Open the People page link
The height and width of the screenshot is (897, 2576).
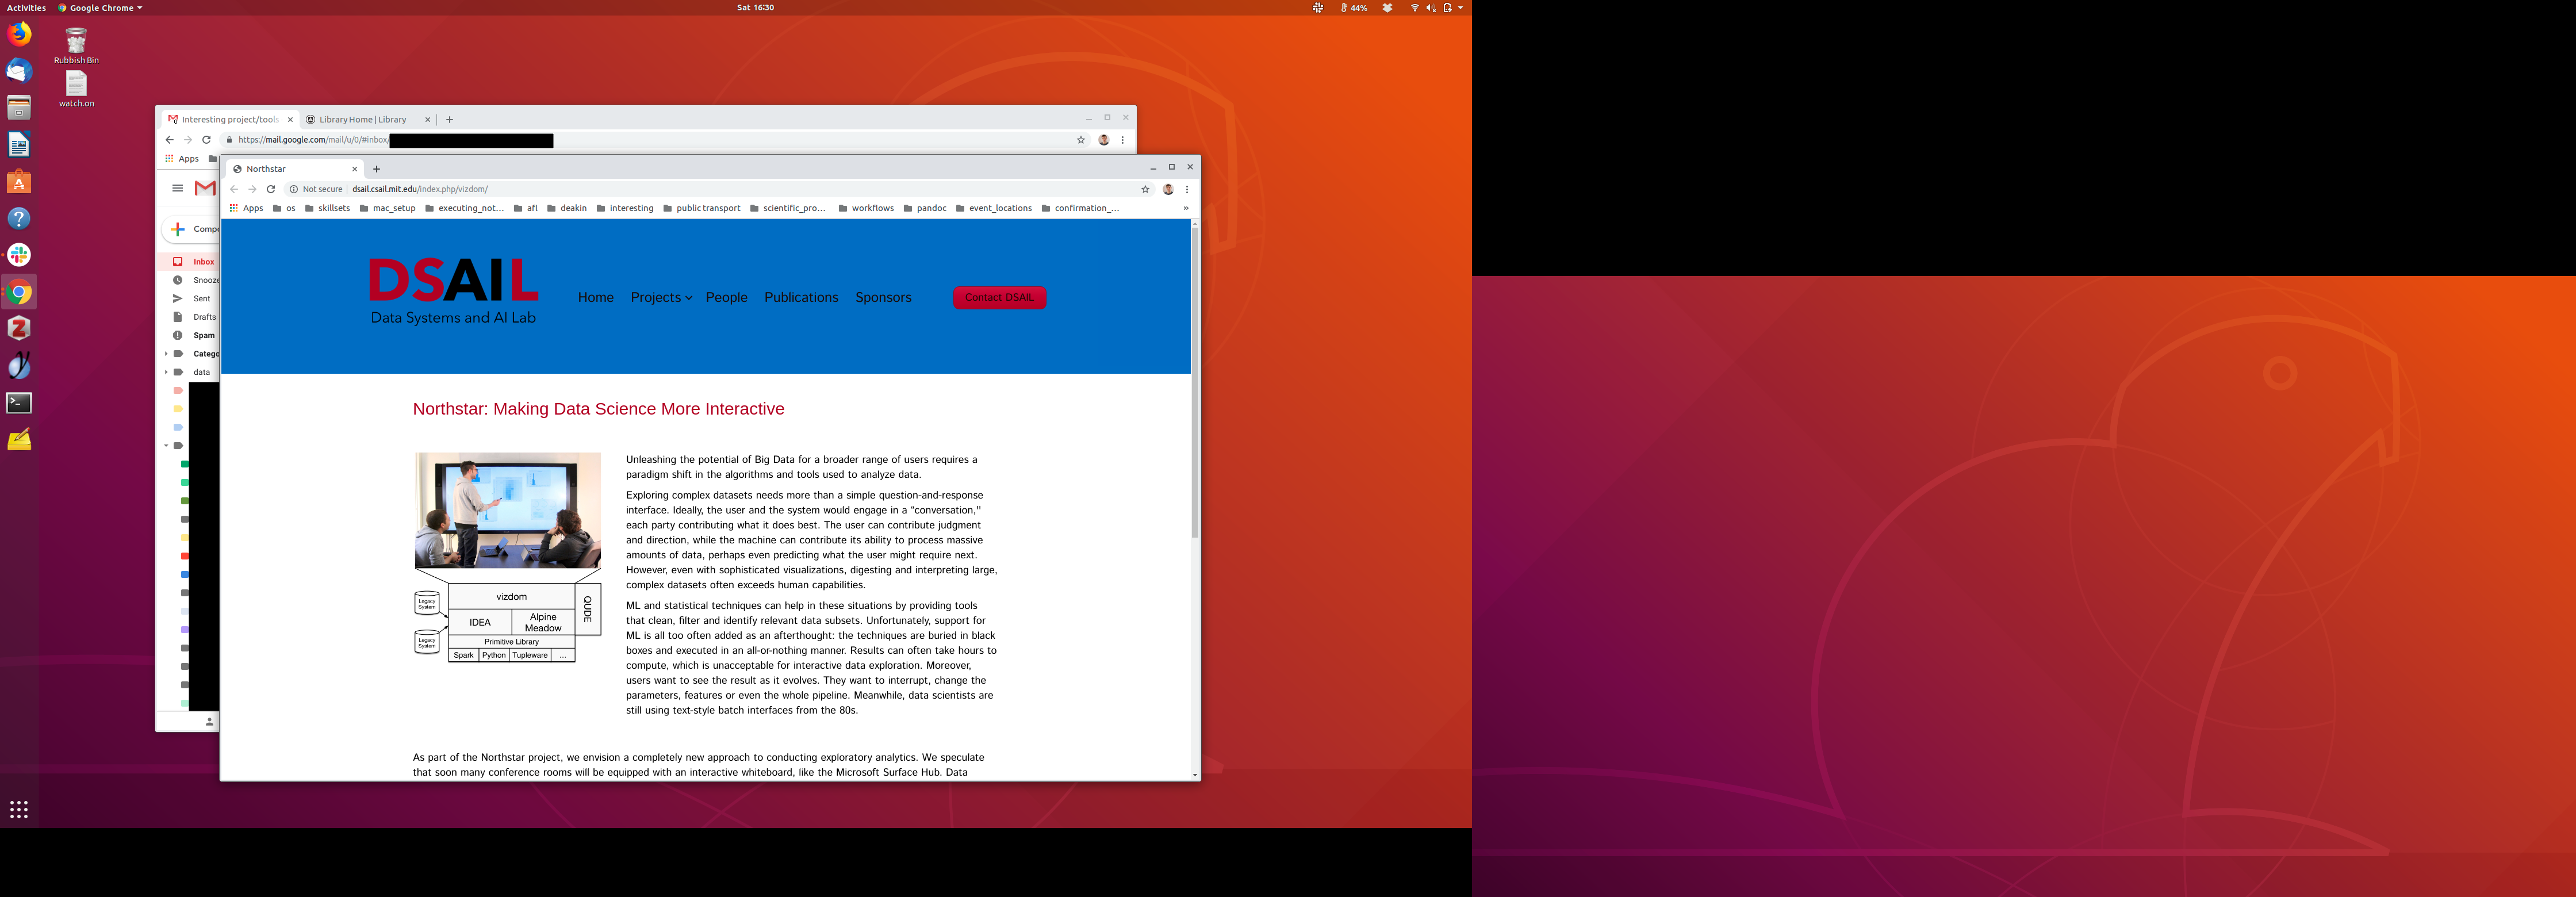pyautogui.click(x=726, y=297)
